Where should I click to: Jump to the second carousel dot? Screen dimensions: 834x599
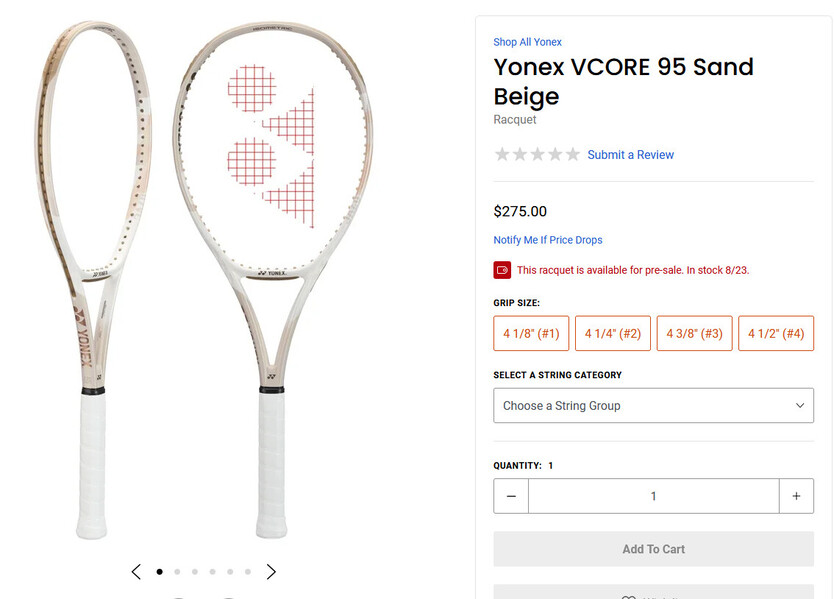click(177, 572)
